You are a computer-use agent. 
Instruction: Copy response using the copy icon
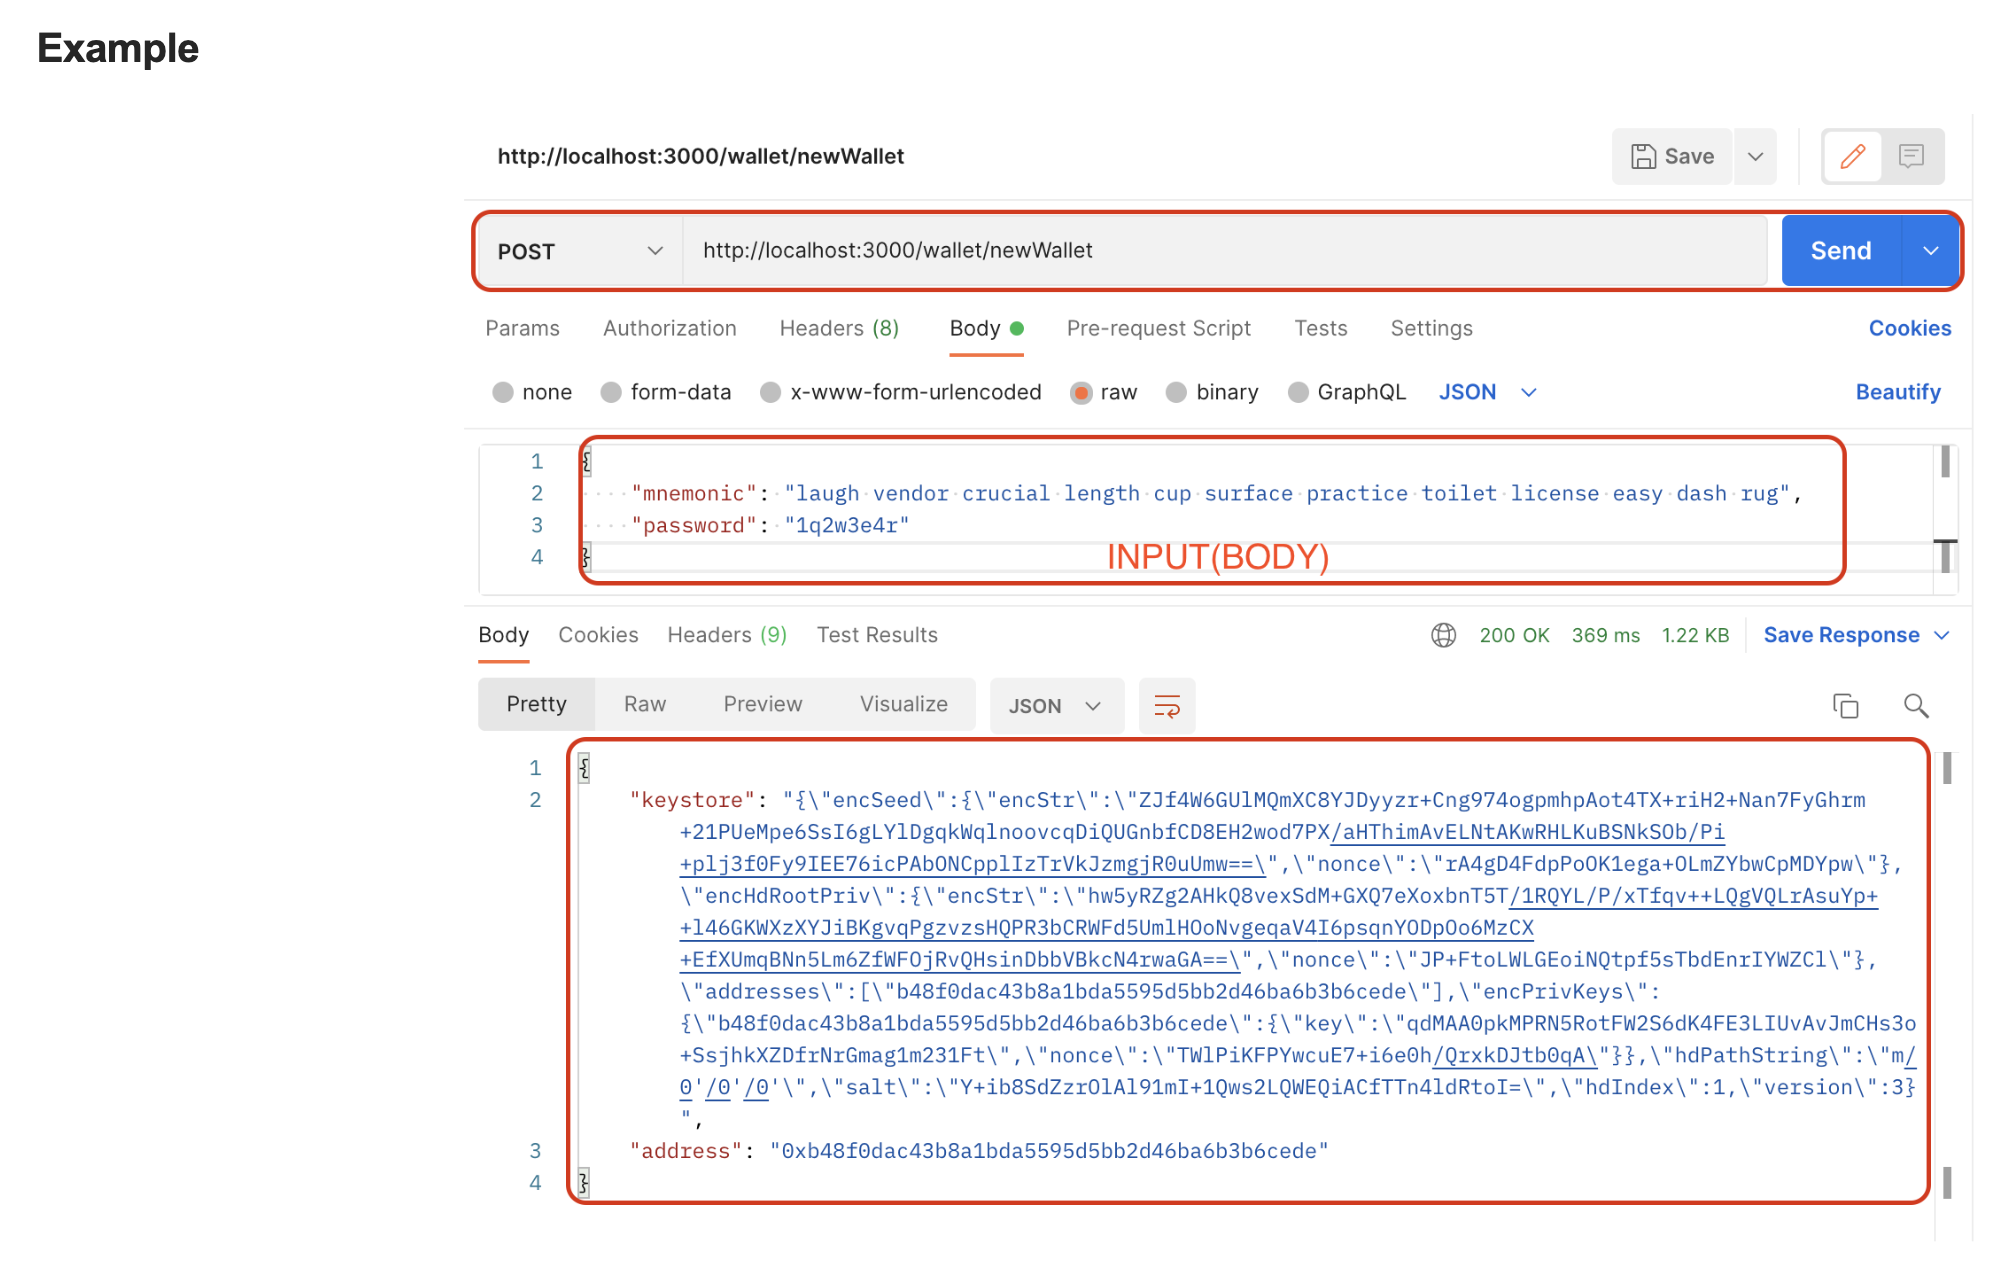[1845, 706]
